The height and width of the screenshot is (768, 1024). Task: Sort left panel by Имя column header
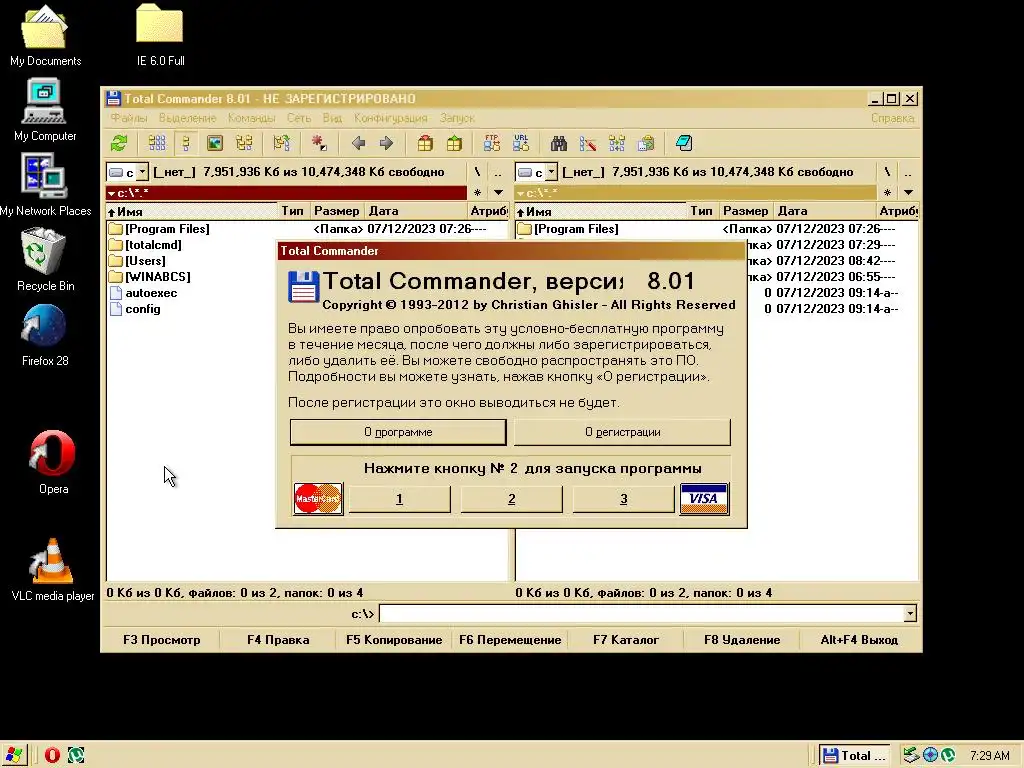(191, 211)
